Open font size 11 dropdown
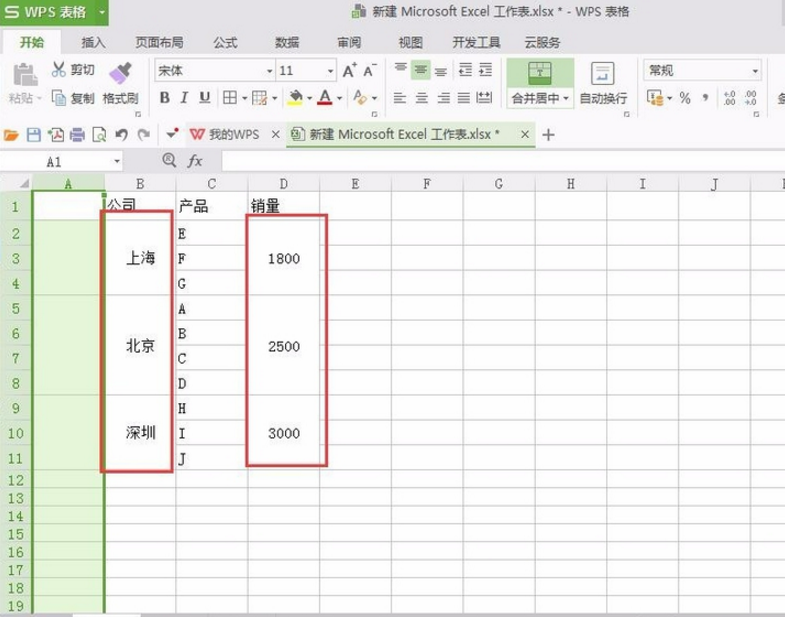785x617 pixels. point(330,71)
